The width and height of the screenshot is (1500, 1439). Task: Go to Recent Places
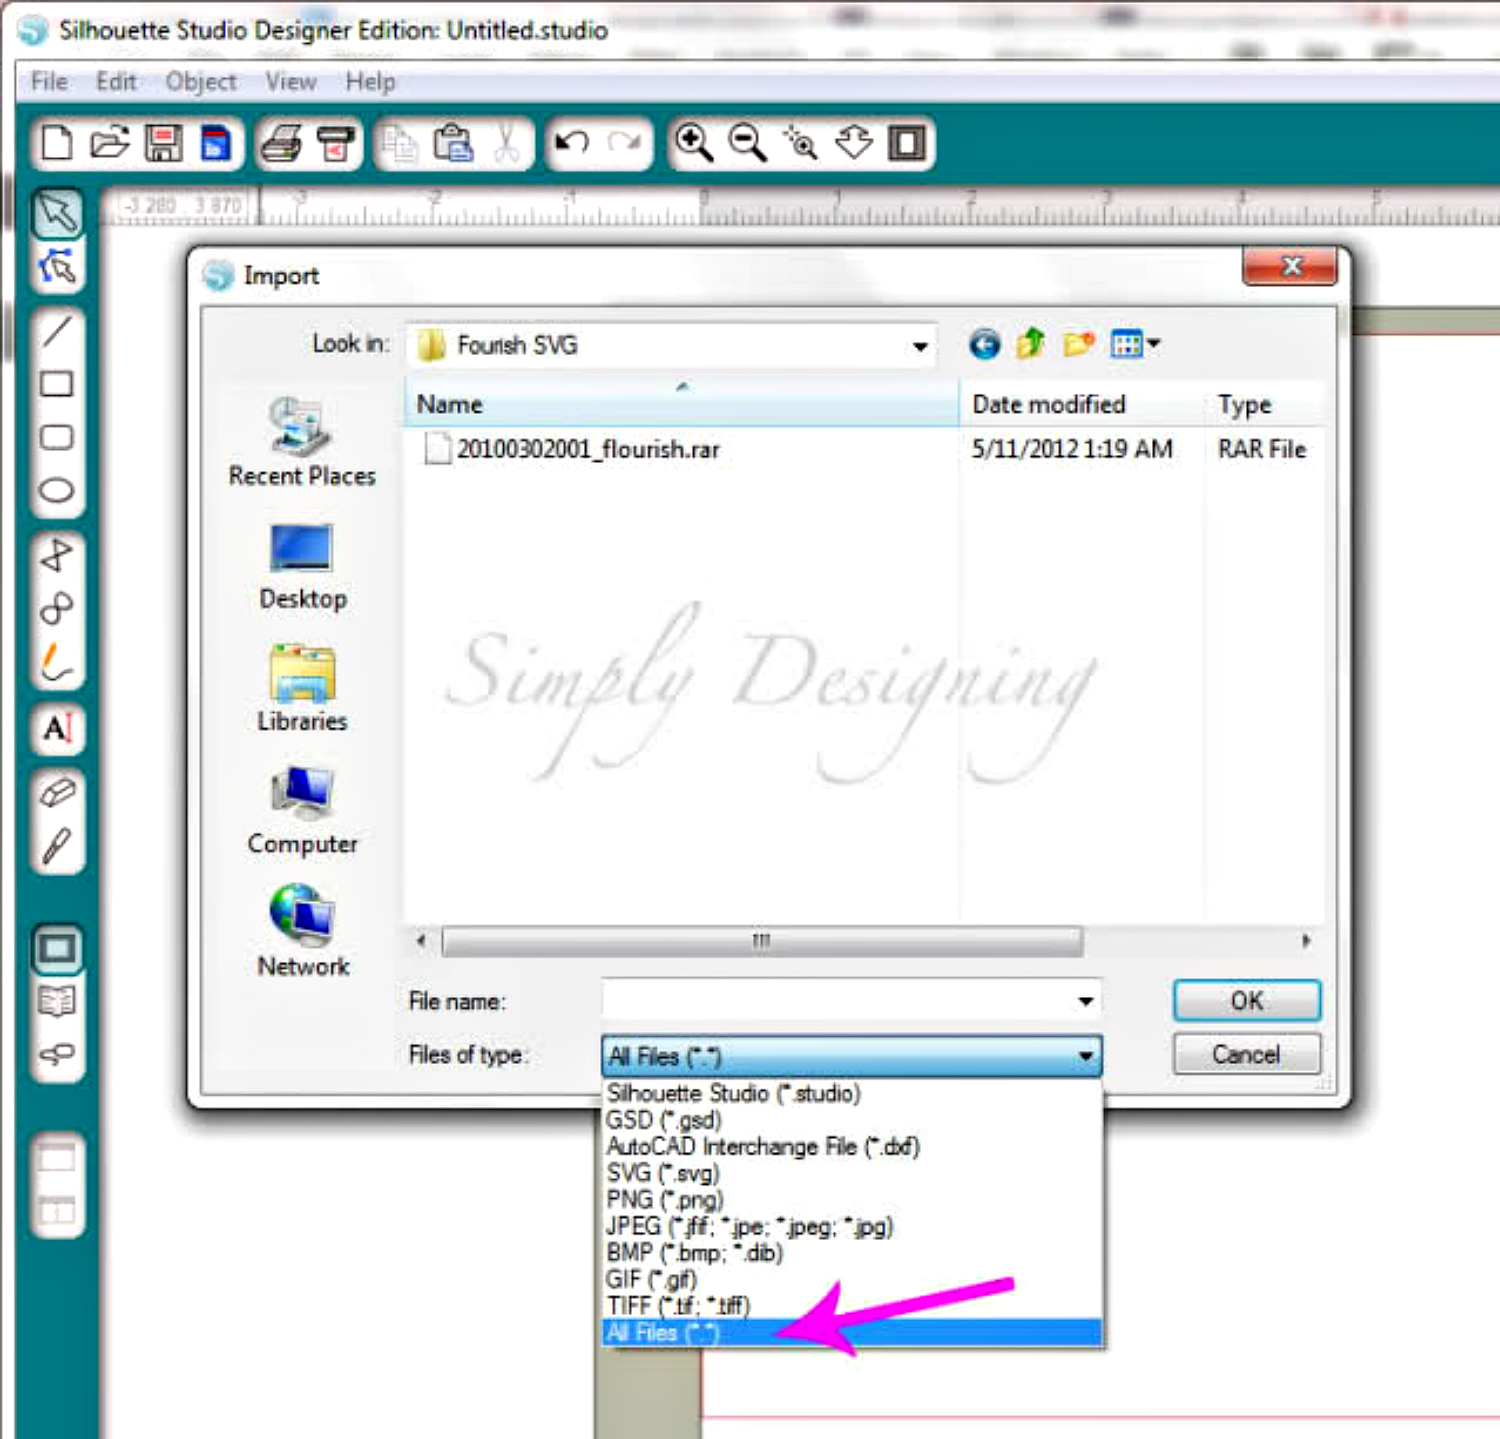click(x=302, y=442)
